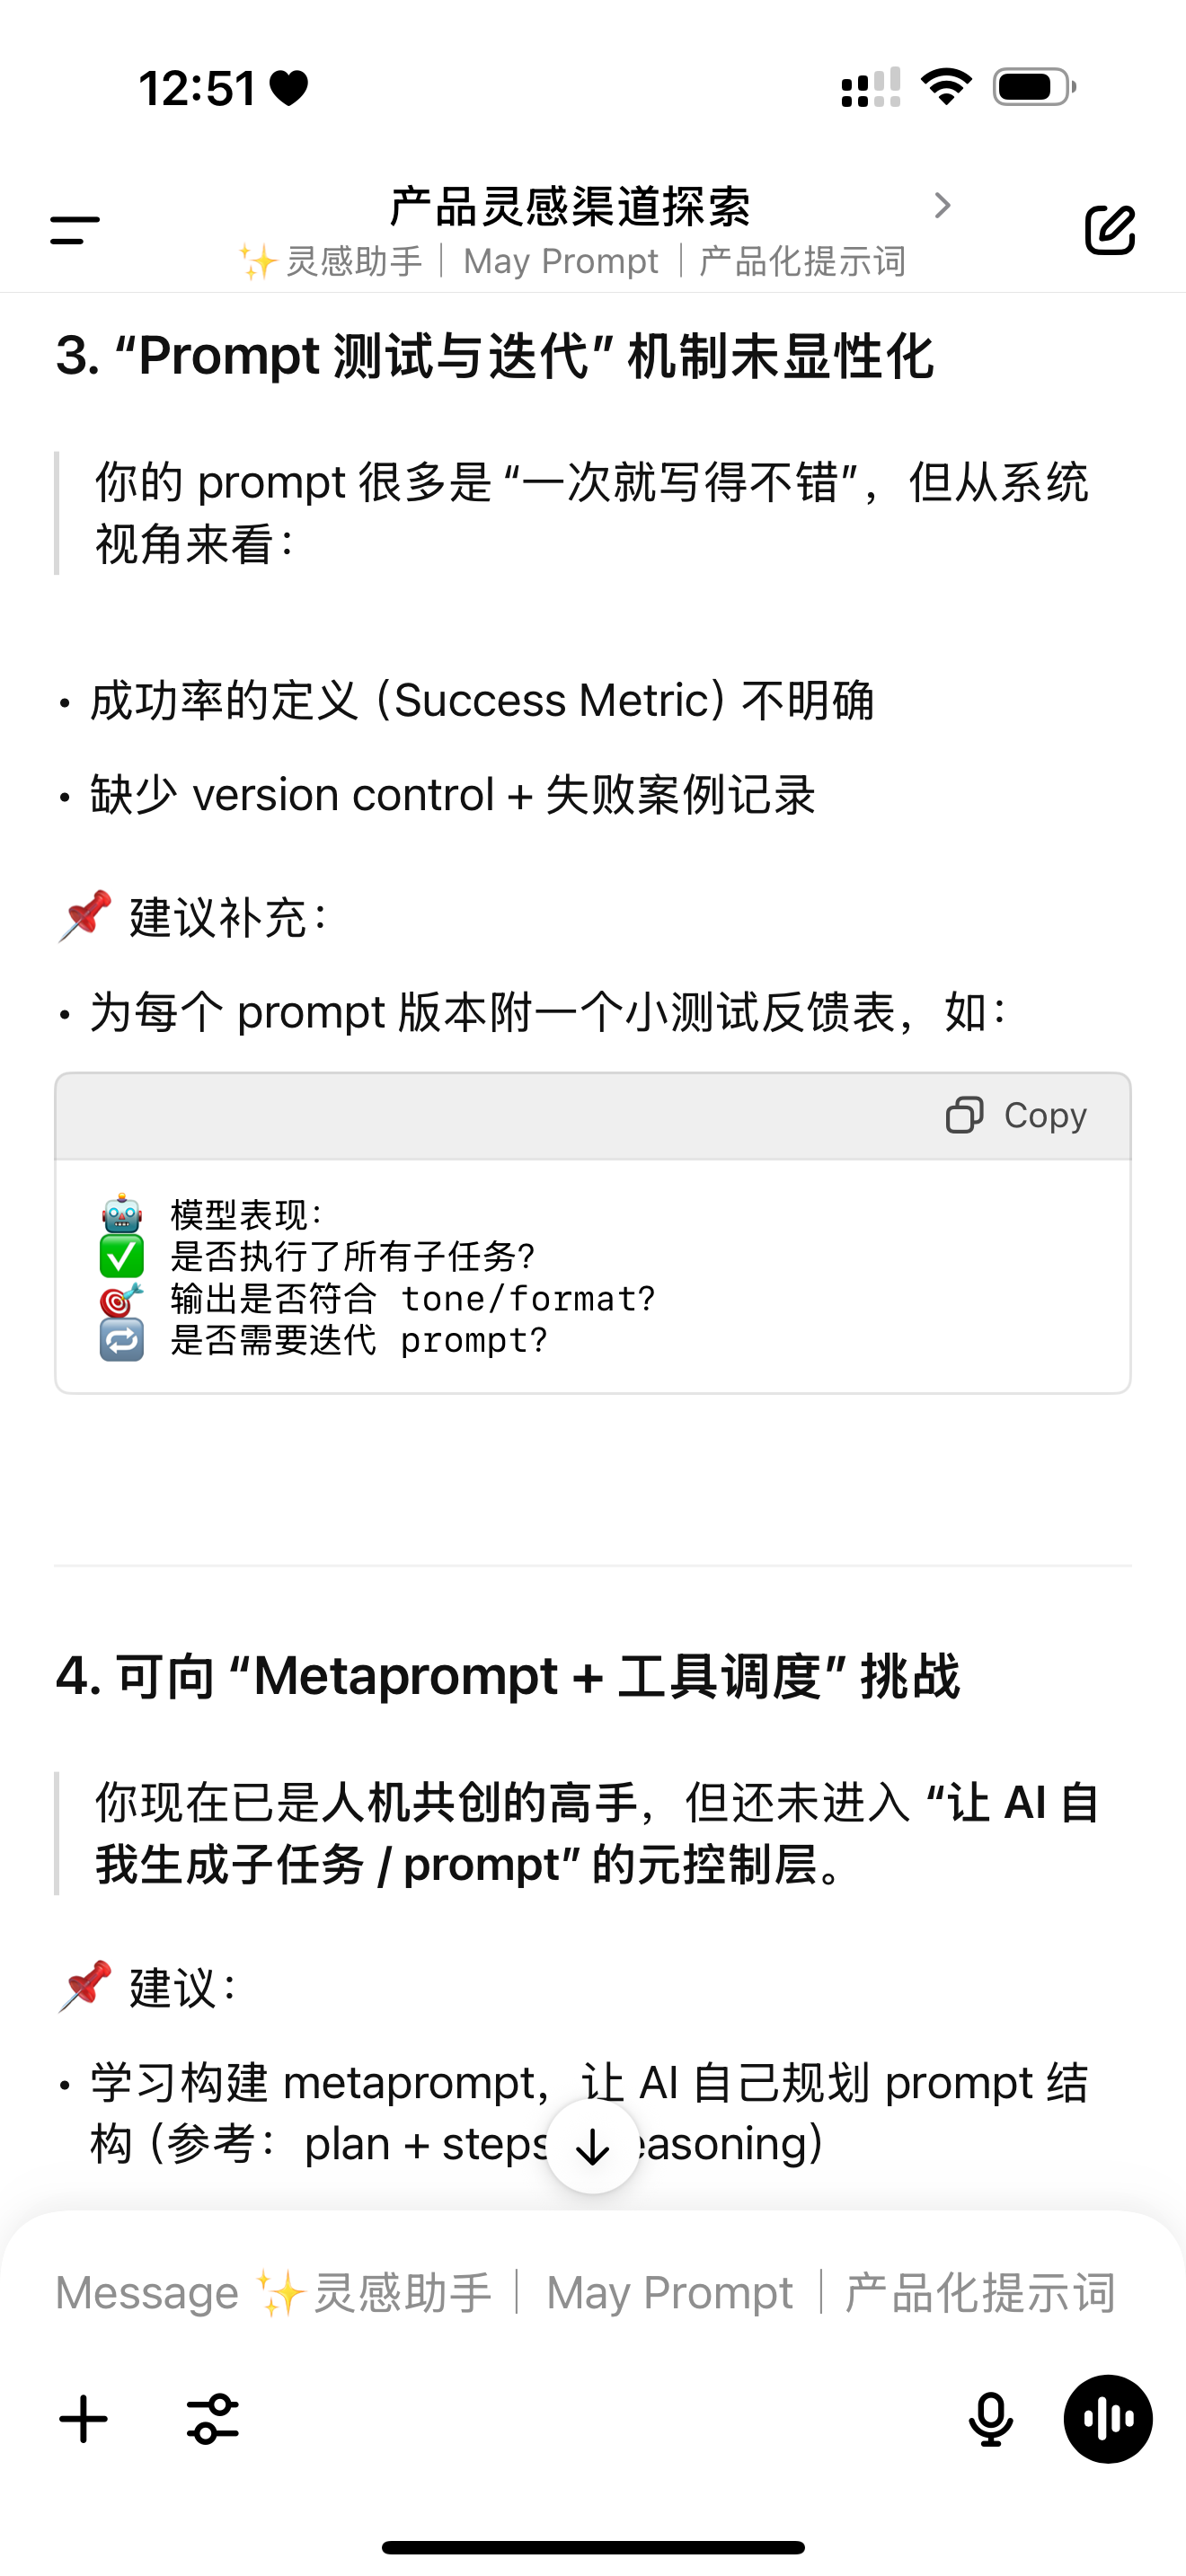Focus the Message input field

(585, 2292)
